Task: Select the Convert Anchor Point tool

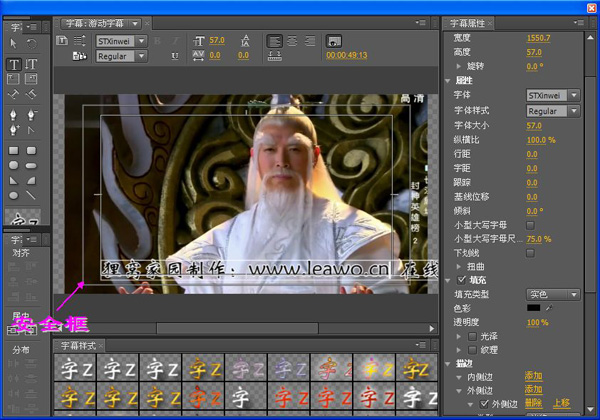Action: (31, 130)
